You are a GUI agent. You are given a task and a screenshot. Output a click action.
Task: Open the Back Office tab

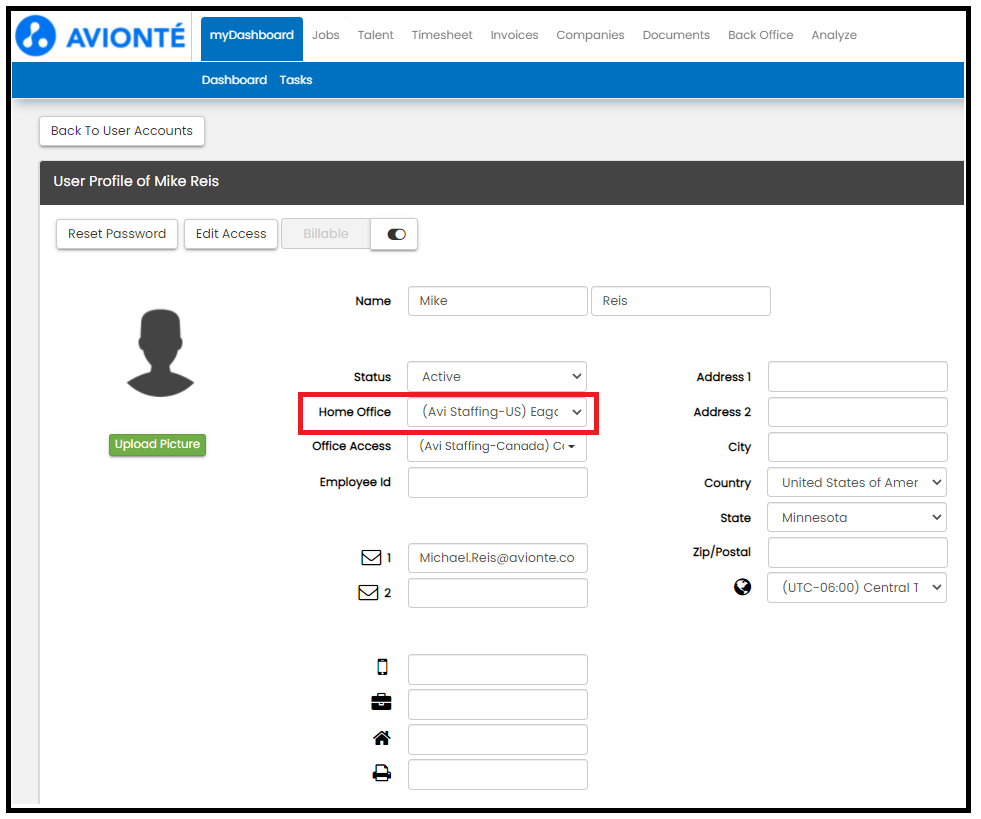pyautogui.click(x=761, y=35)
